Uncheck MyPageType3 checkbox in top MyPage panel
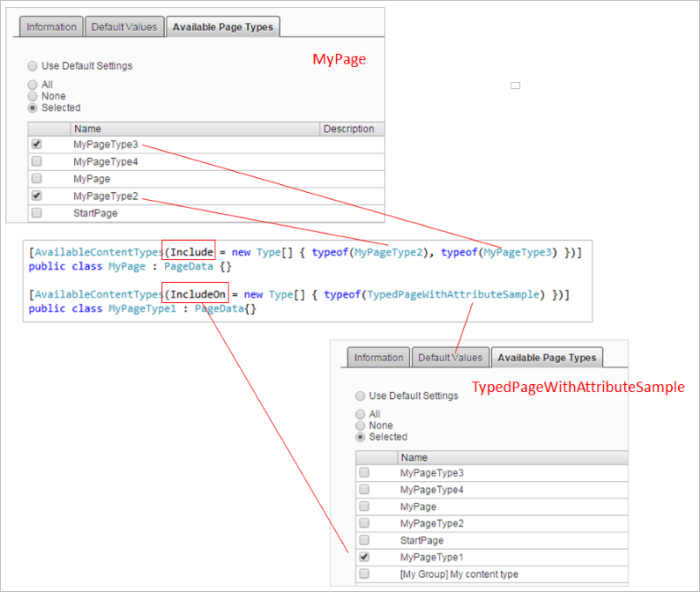The width and height of the screenshot is (700, 592). click(x=37, y=144)
